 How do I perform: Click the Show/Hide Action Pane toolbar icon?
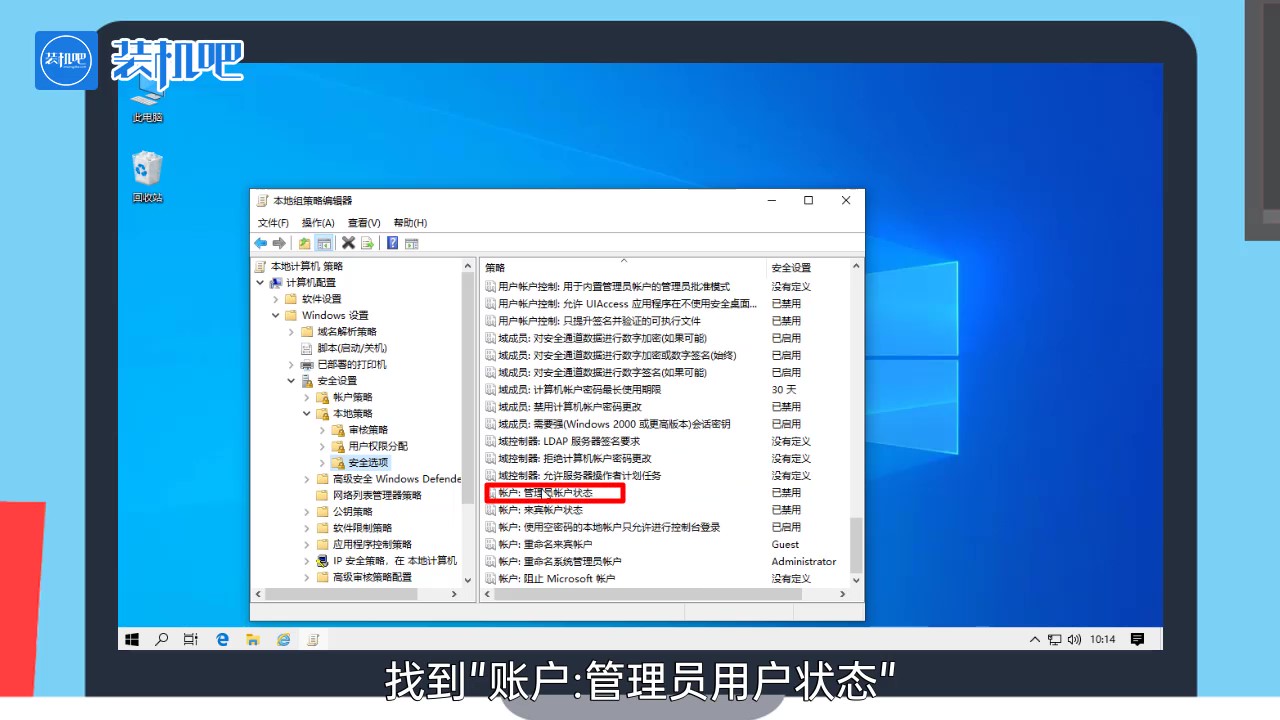(412, 243)
